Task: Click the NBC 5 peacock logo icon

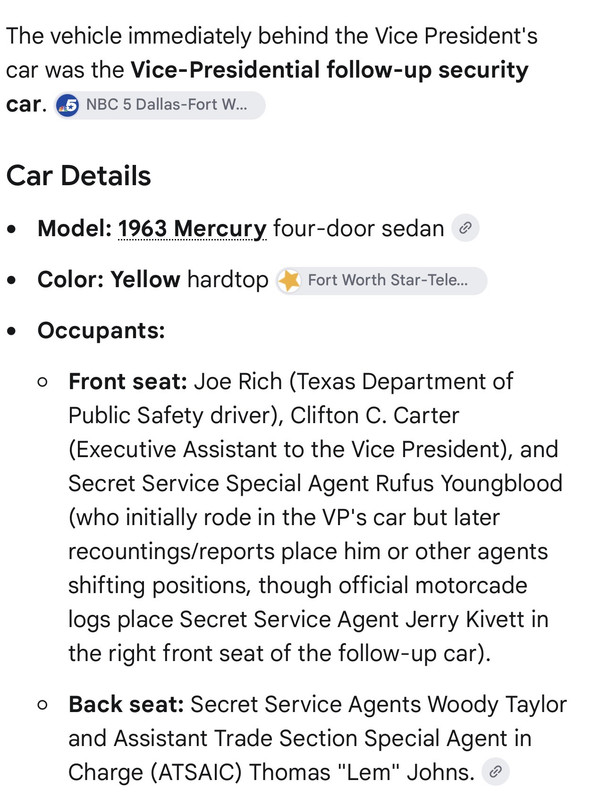Action: 67,105
